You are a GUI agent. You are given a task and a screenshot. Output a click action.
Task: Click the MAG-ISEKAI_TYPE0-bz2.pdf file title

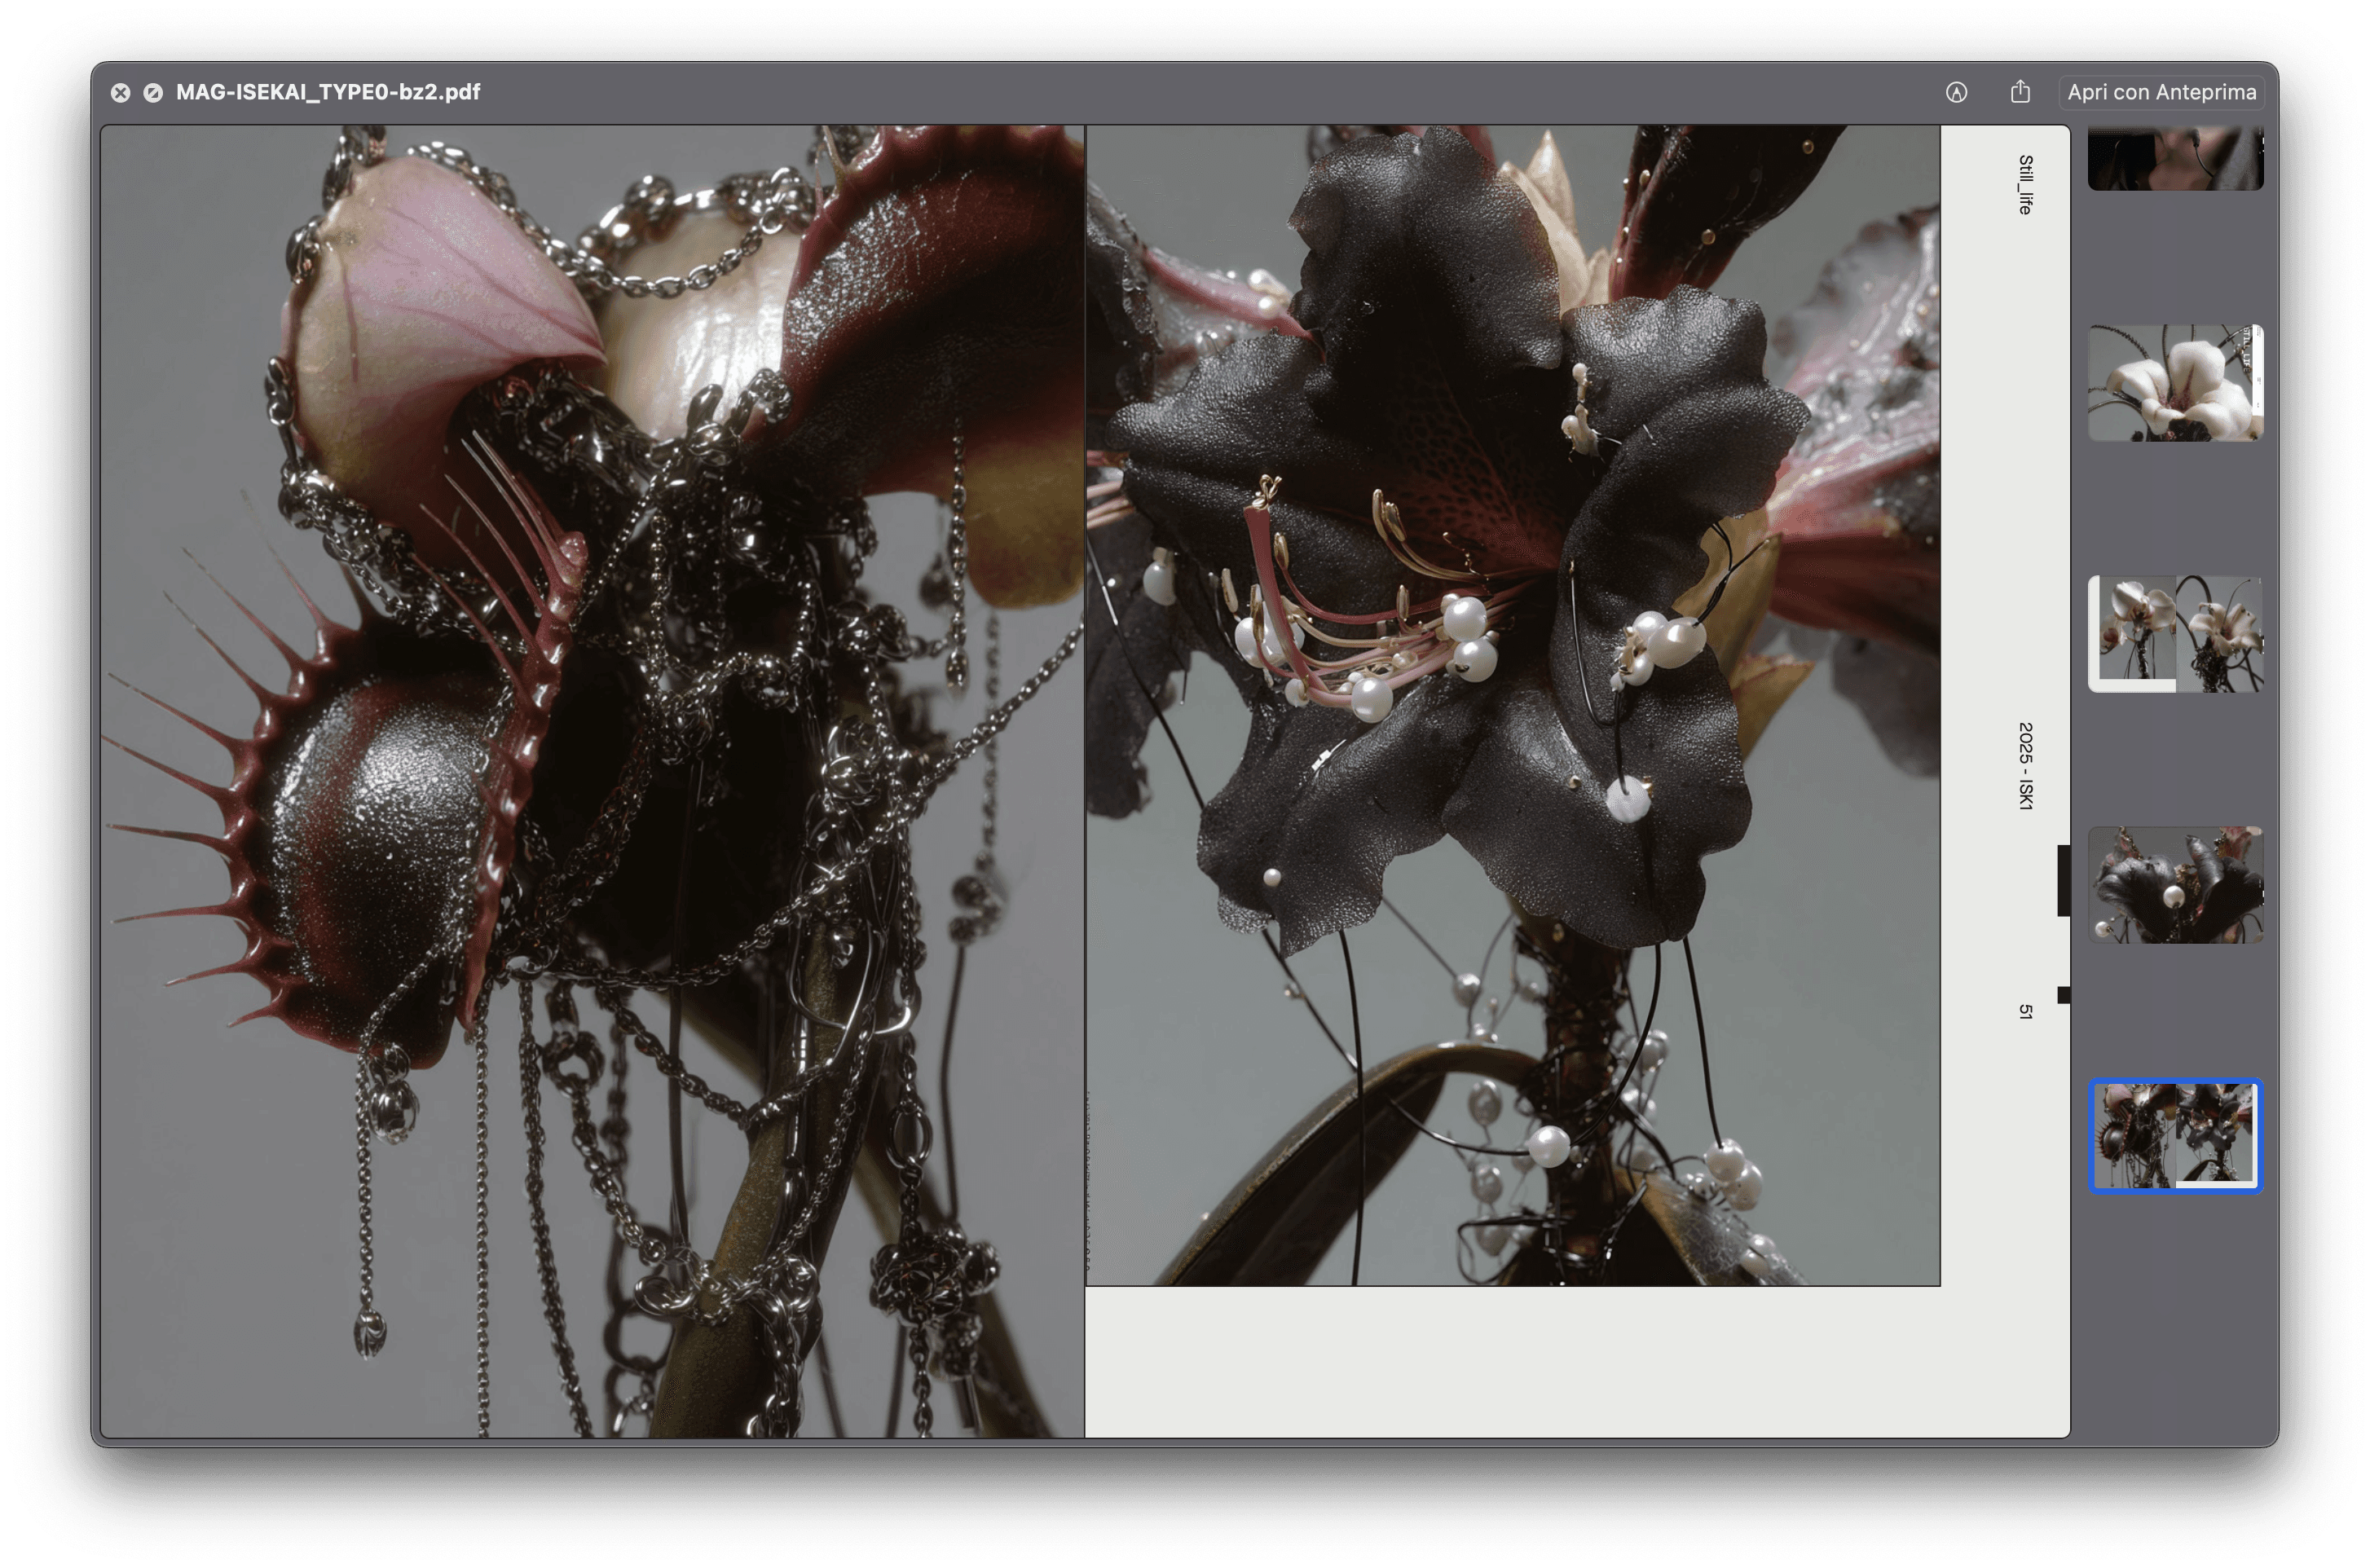click(328, 92)
